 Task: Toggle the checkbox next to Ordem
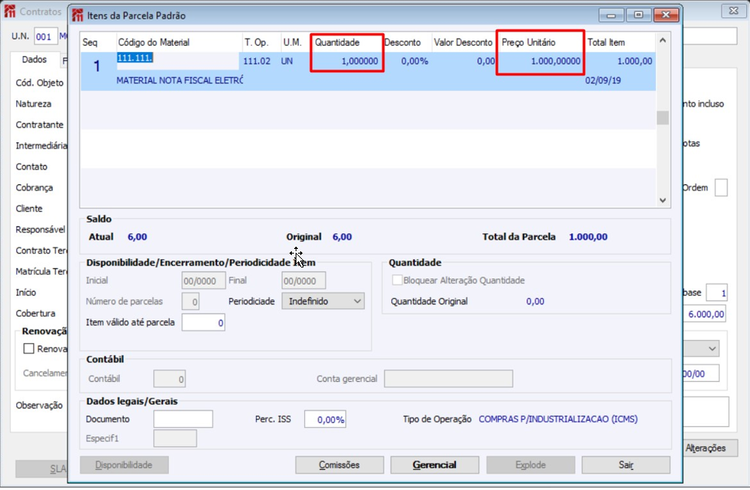tap(721, 188)
